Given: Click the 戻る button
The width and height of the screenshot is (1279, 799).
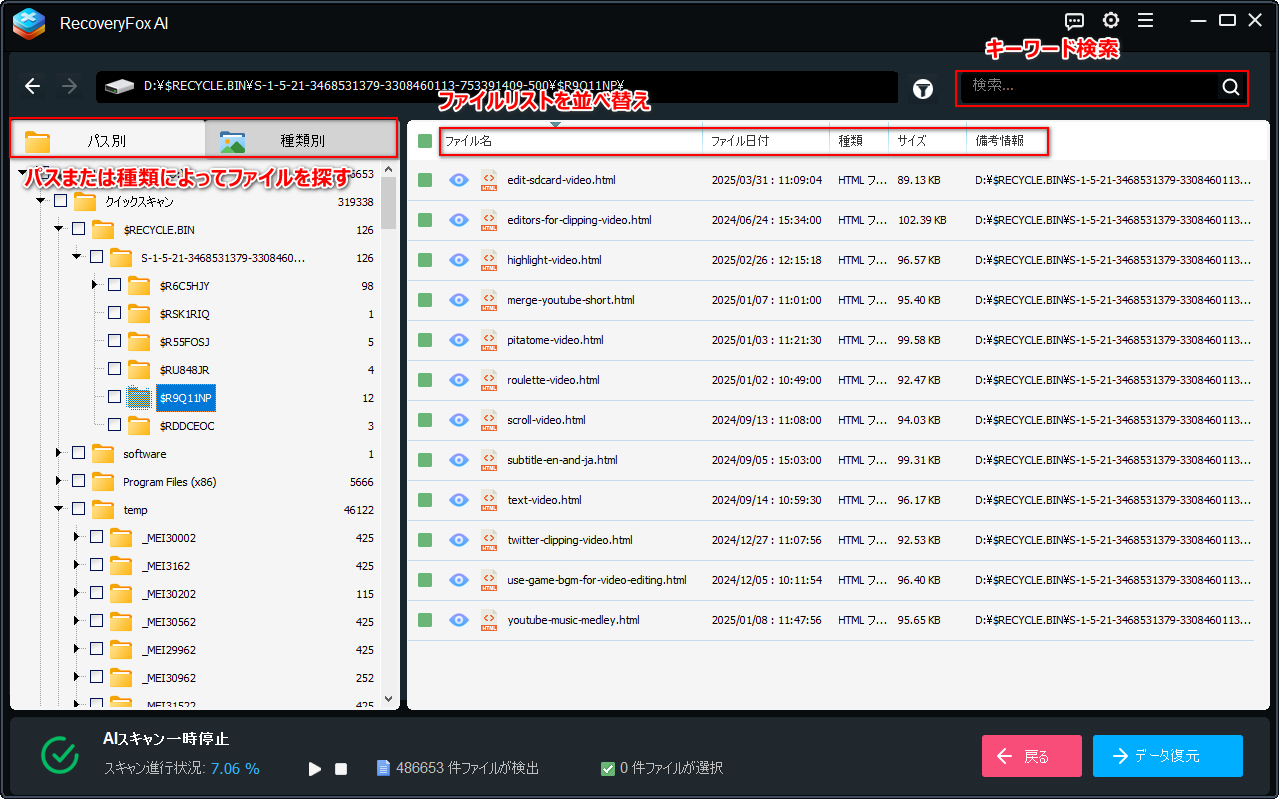Looking at the screenshot, I should (x=1032, y=756).
